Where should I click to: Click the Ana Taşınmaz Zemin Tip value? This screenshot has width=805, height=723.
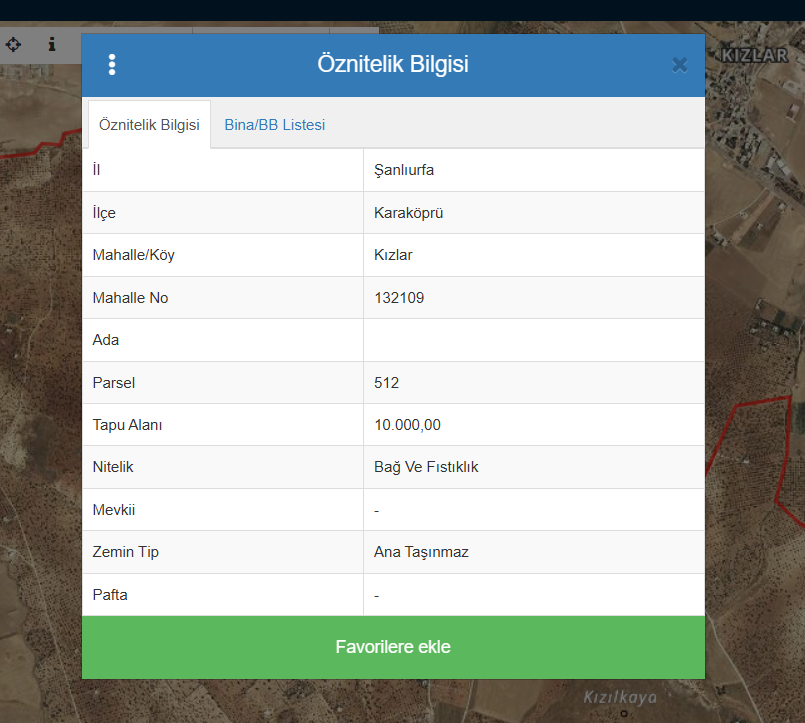421,552
